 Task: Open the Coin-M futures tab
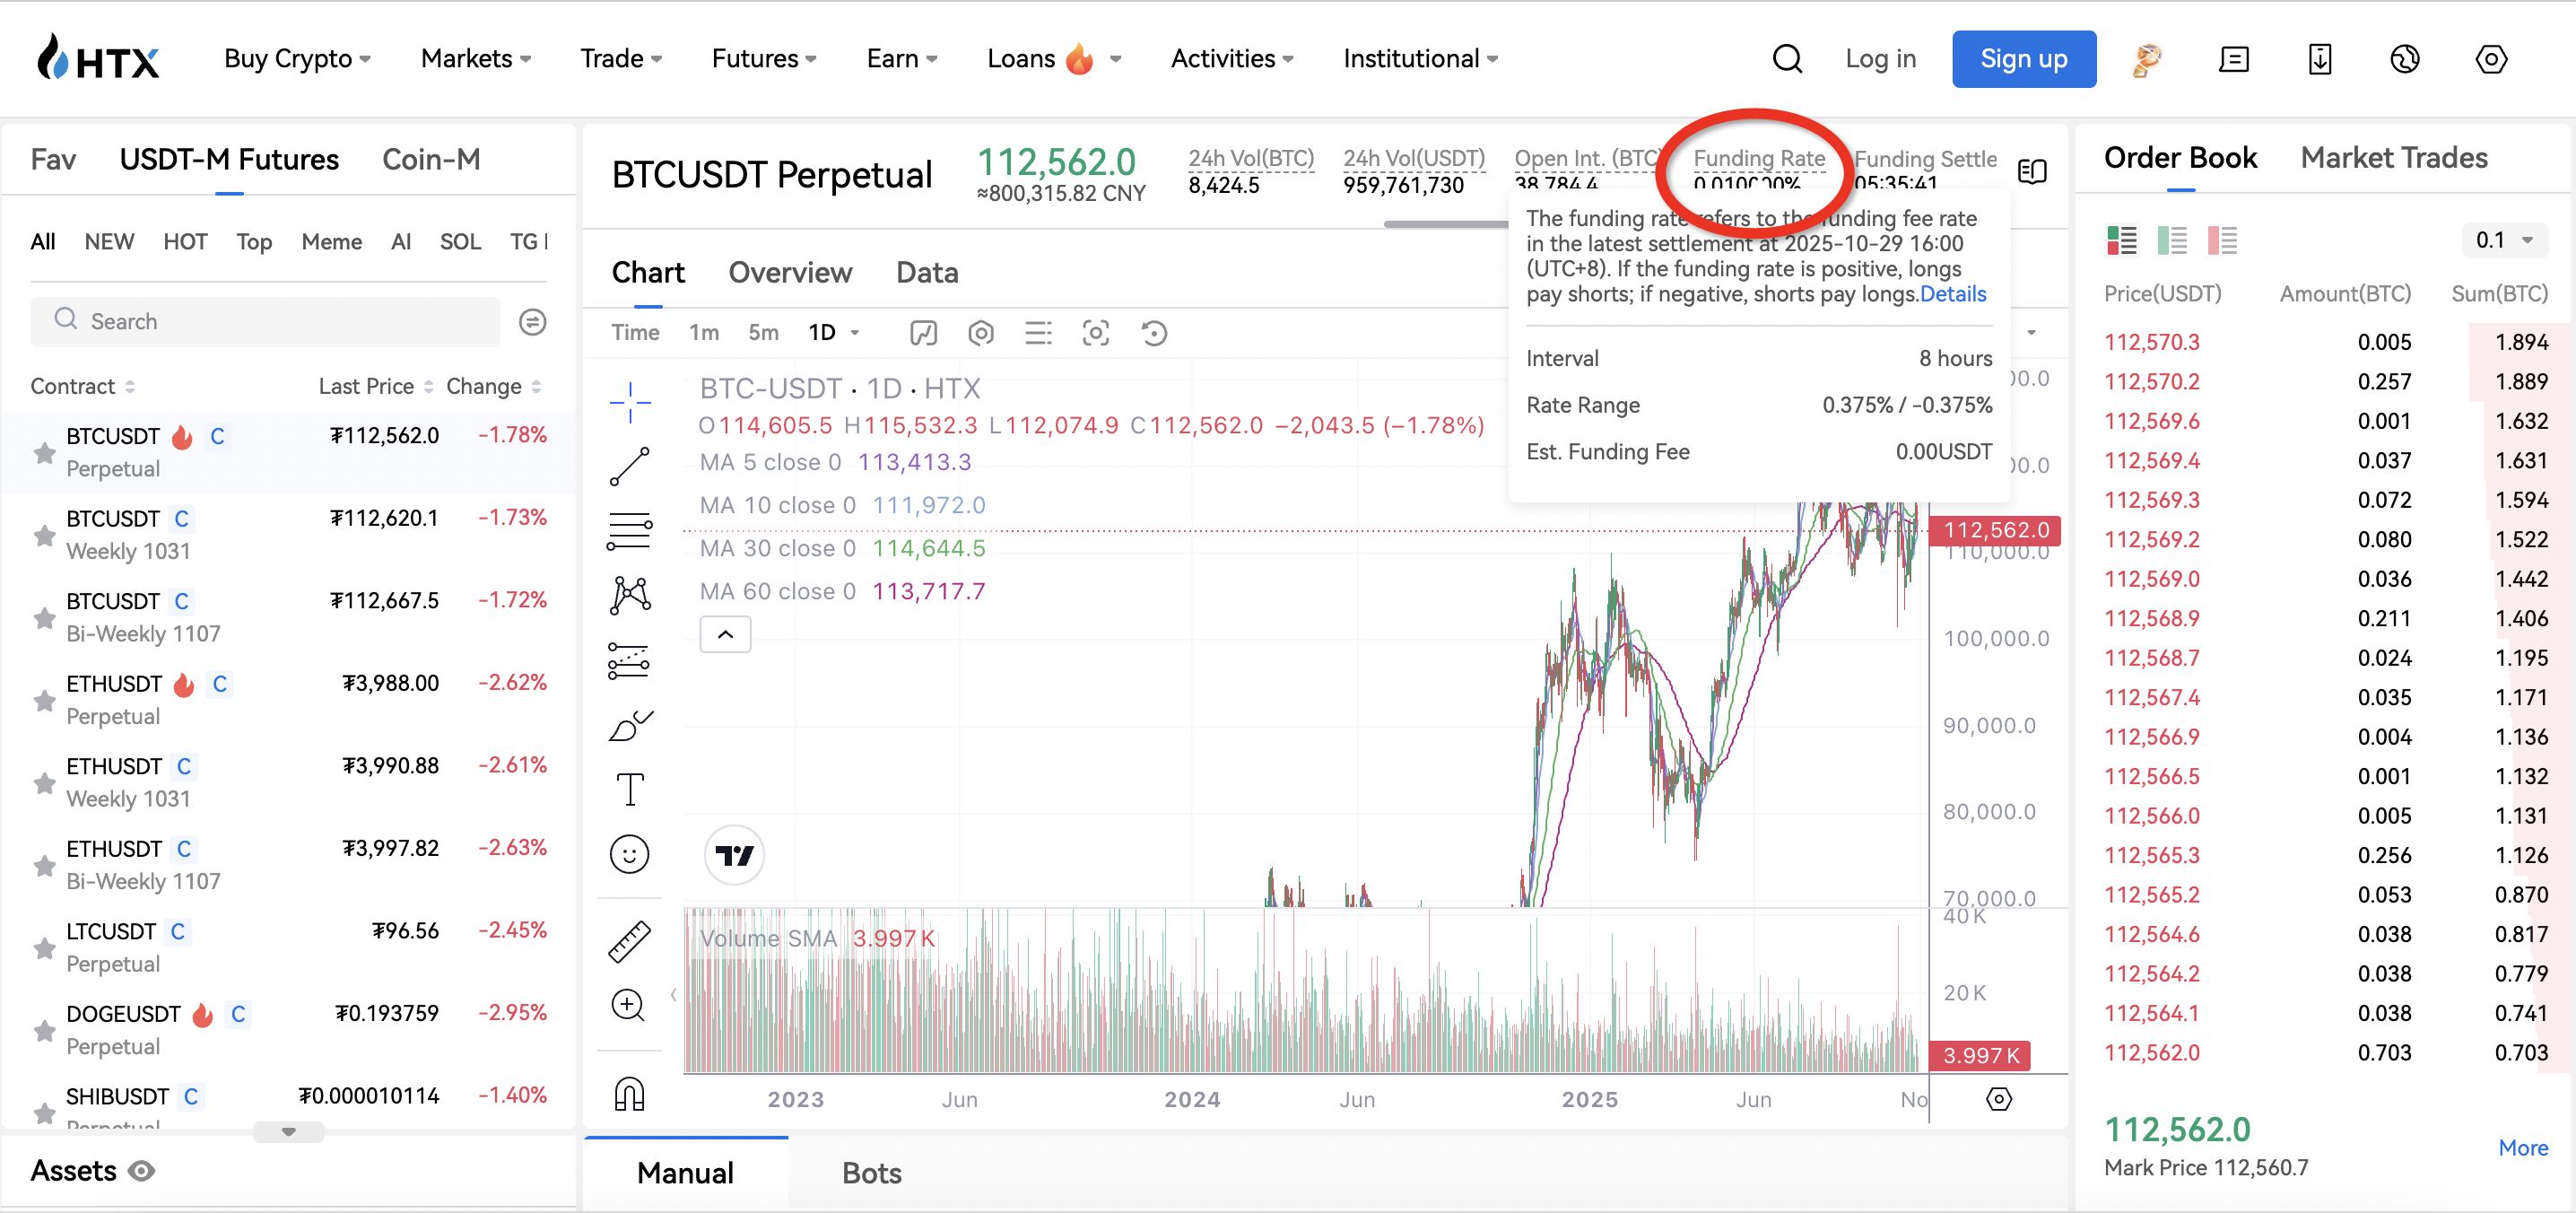[431, 160]
